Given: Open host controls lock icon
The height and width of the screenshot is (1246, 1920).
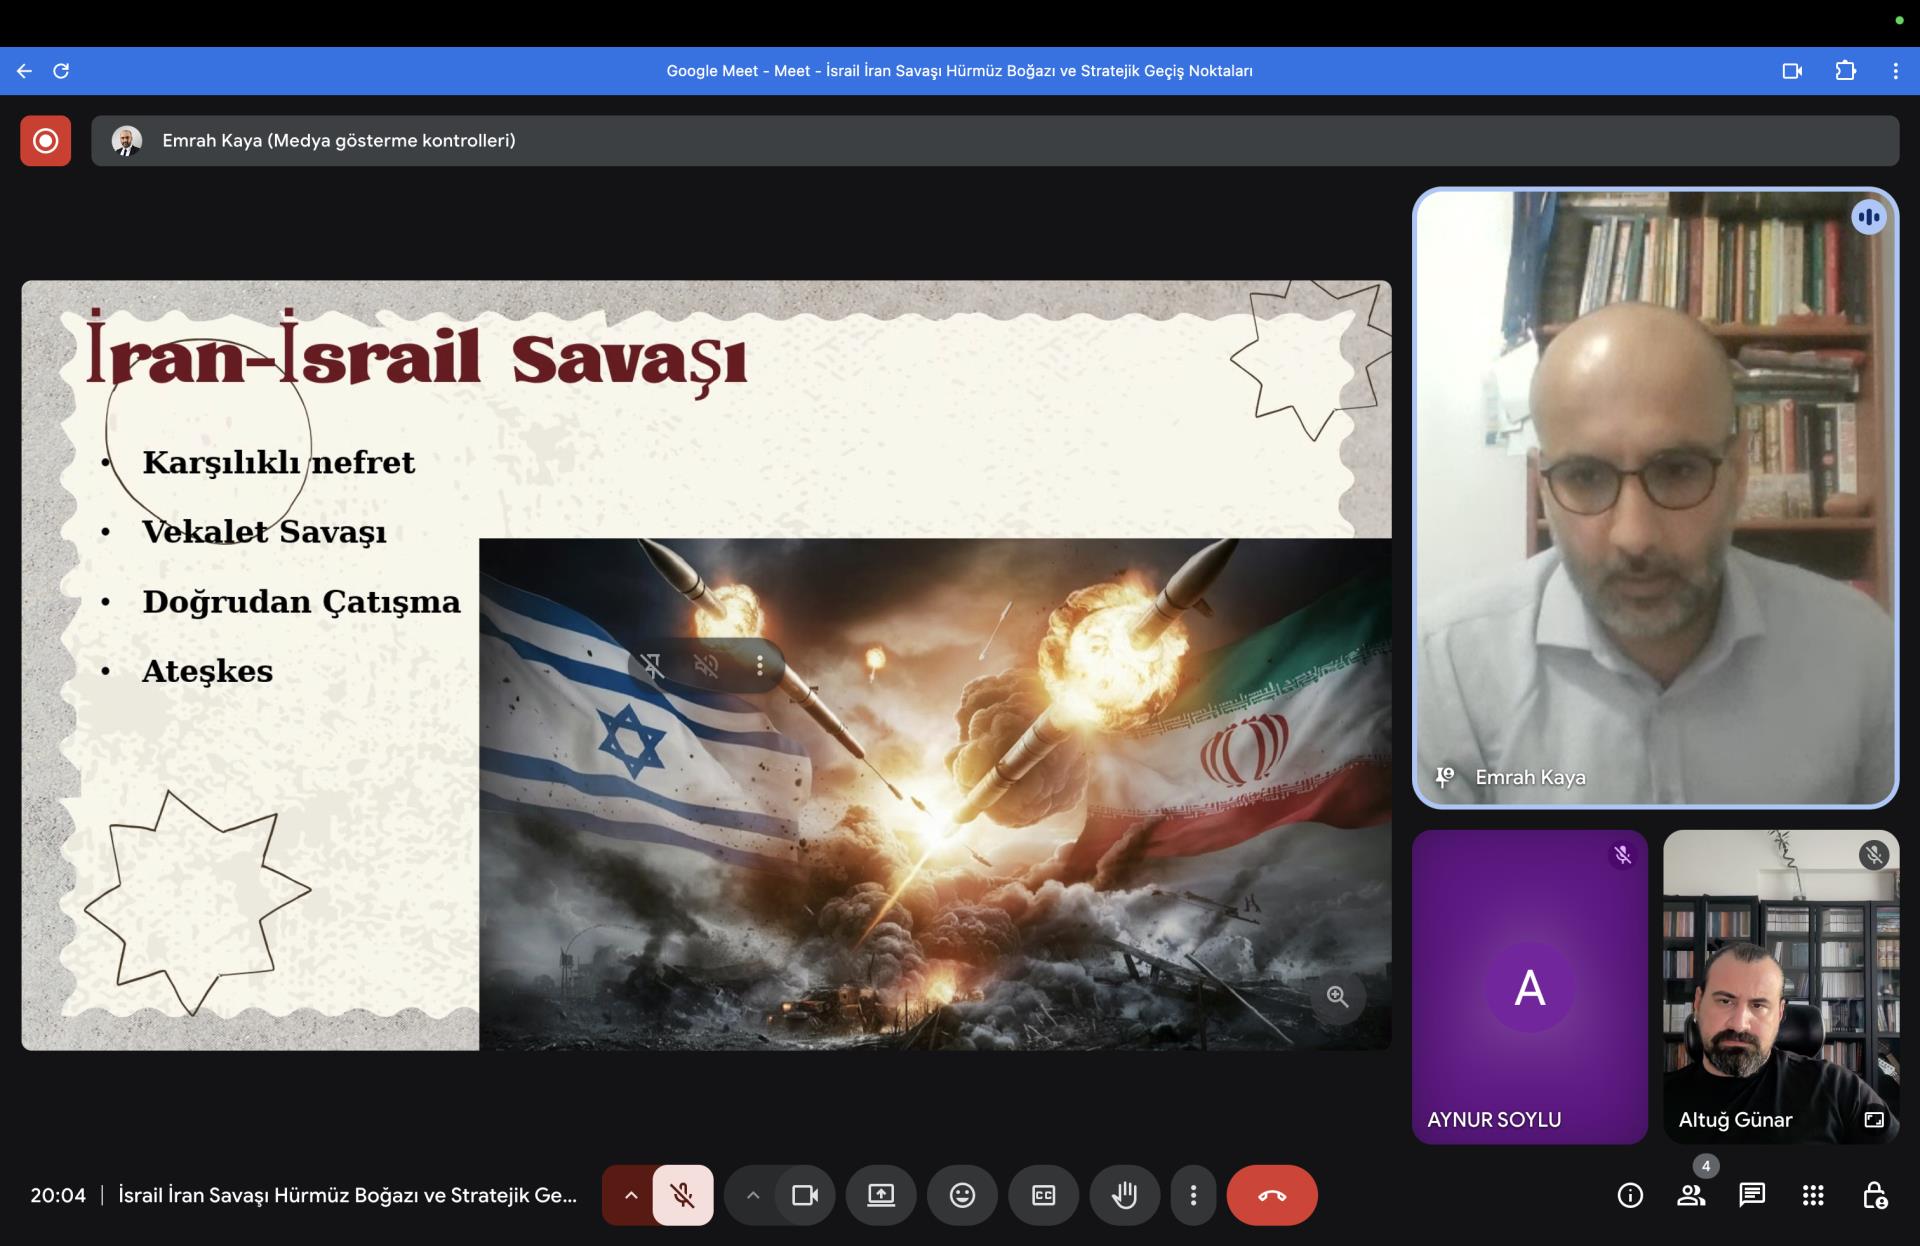Looking at the screenshot, I should click(1874, 1195).
